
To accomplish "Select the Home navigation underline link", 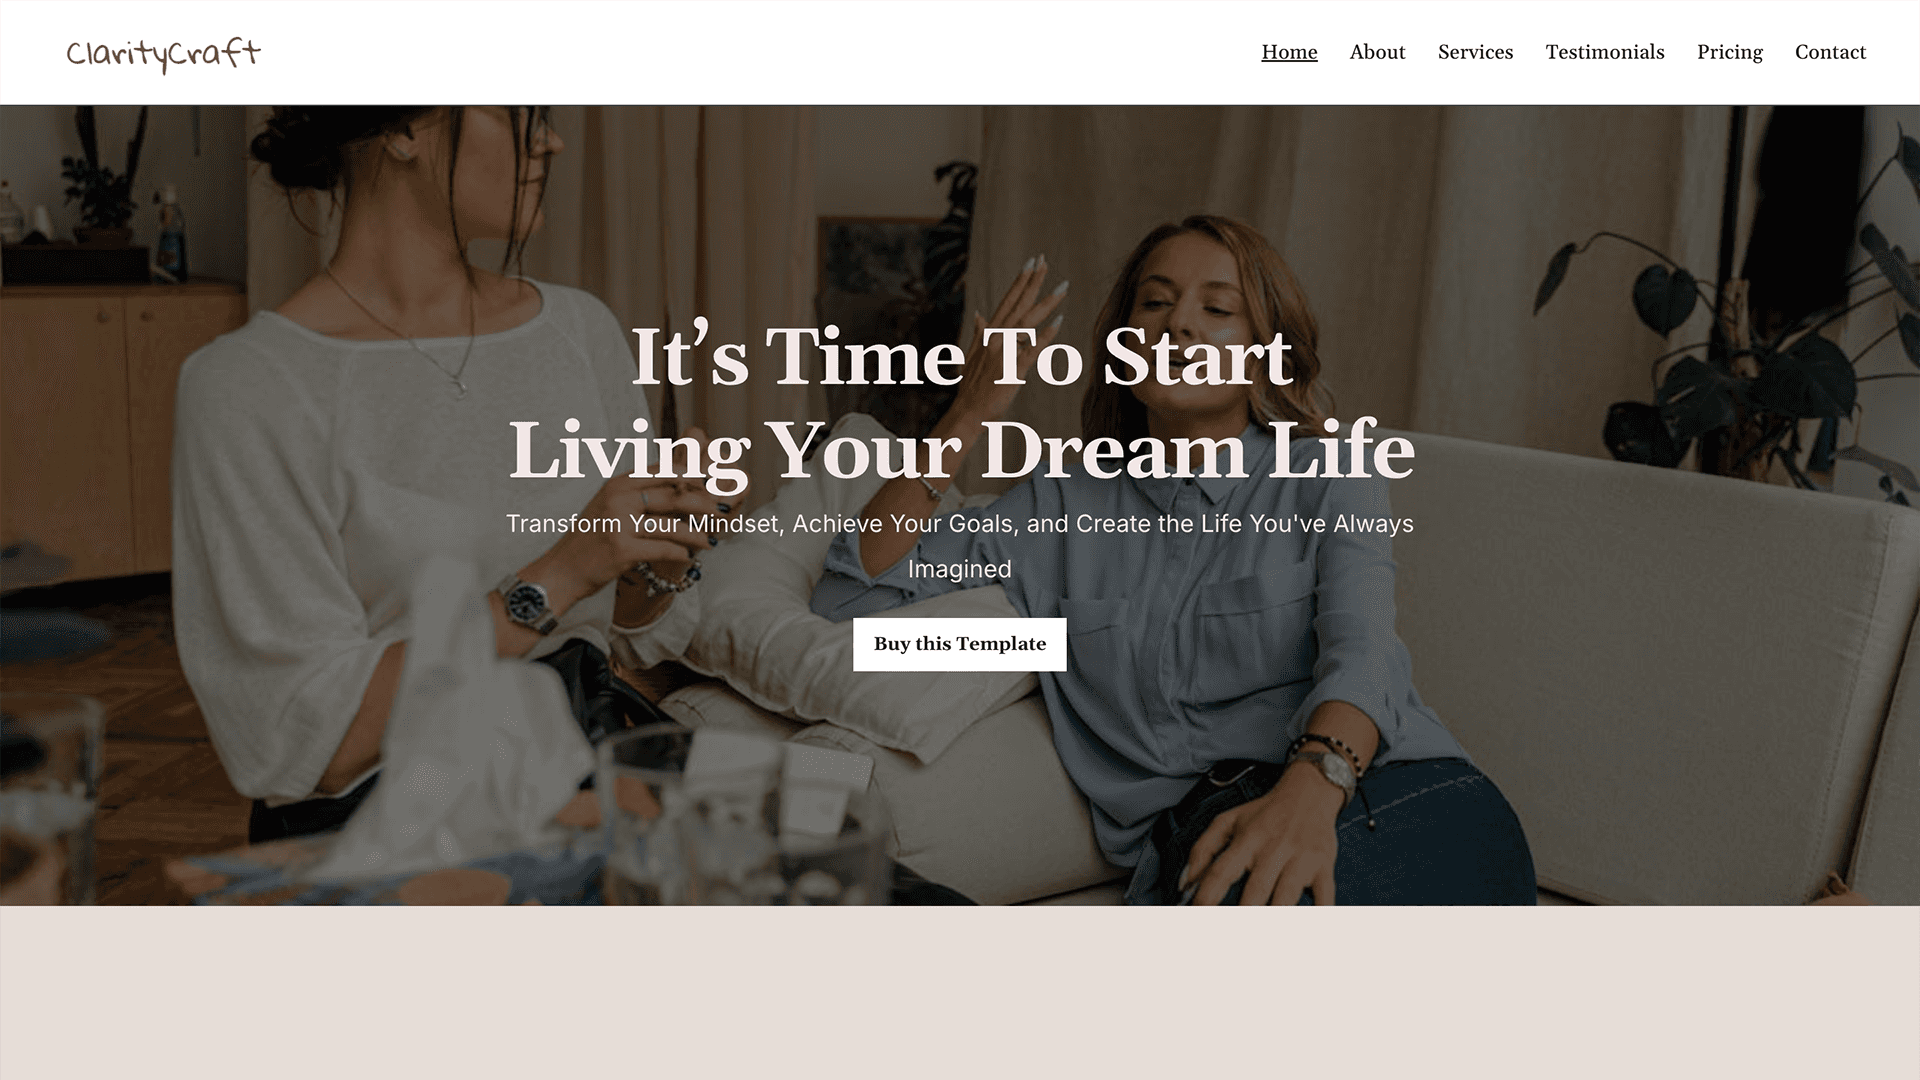I will [1288, 51].
